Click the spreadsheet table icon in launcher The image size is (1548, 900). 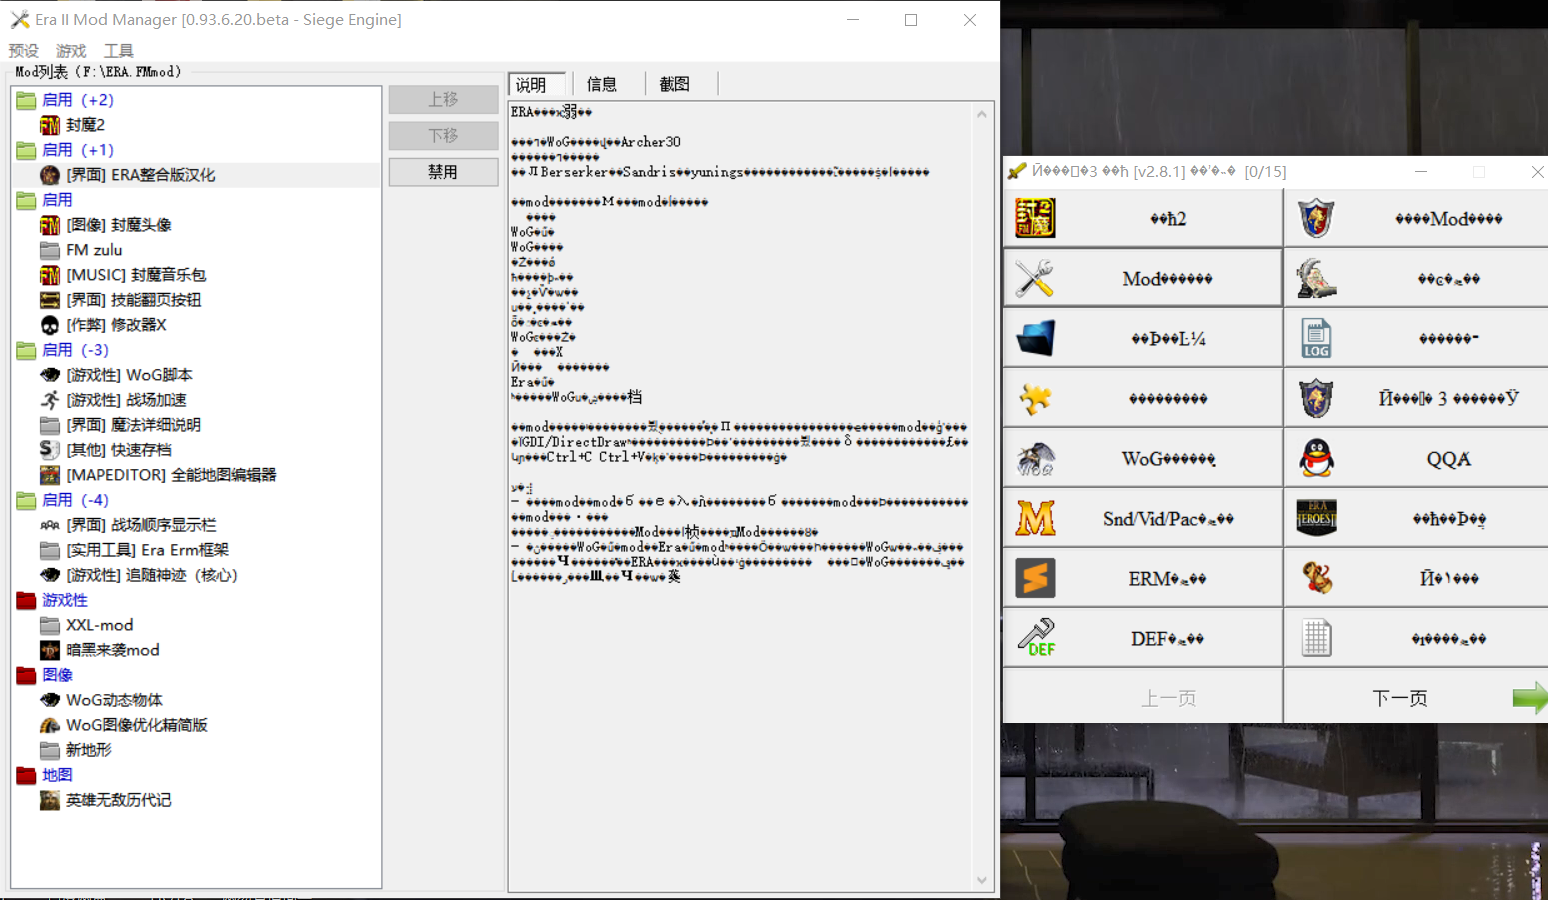coord(1316,638)
